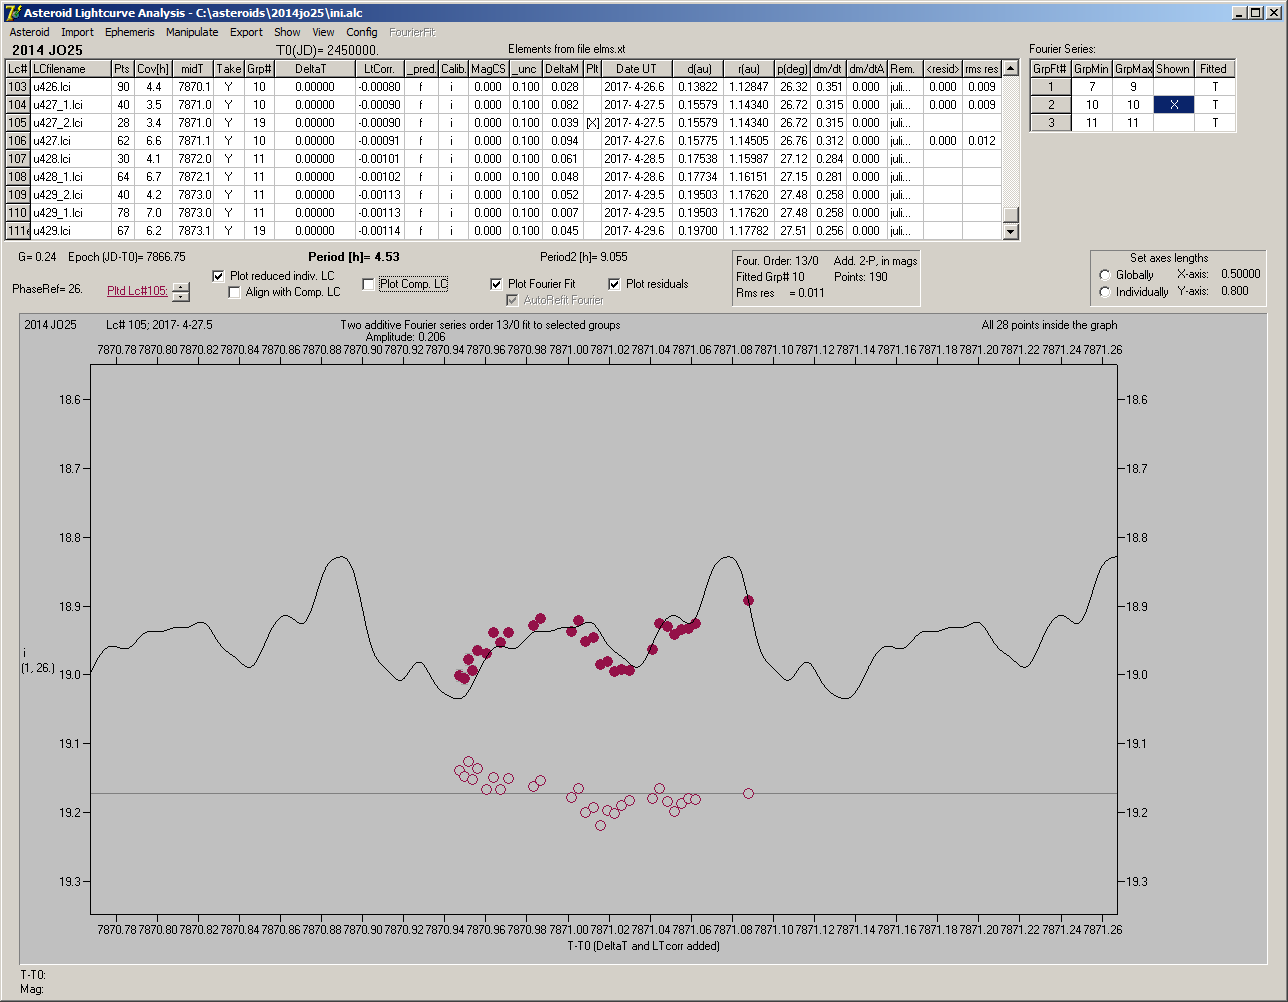Click the rightmost filled data point near 18.9

coord(748,600)
